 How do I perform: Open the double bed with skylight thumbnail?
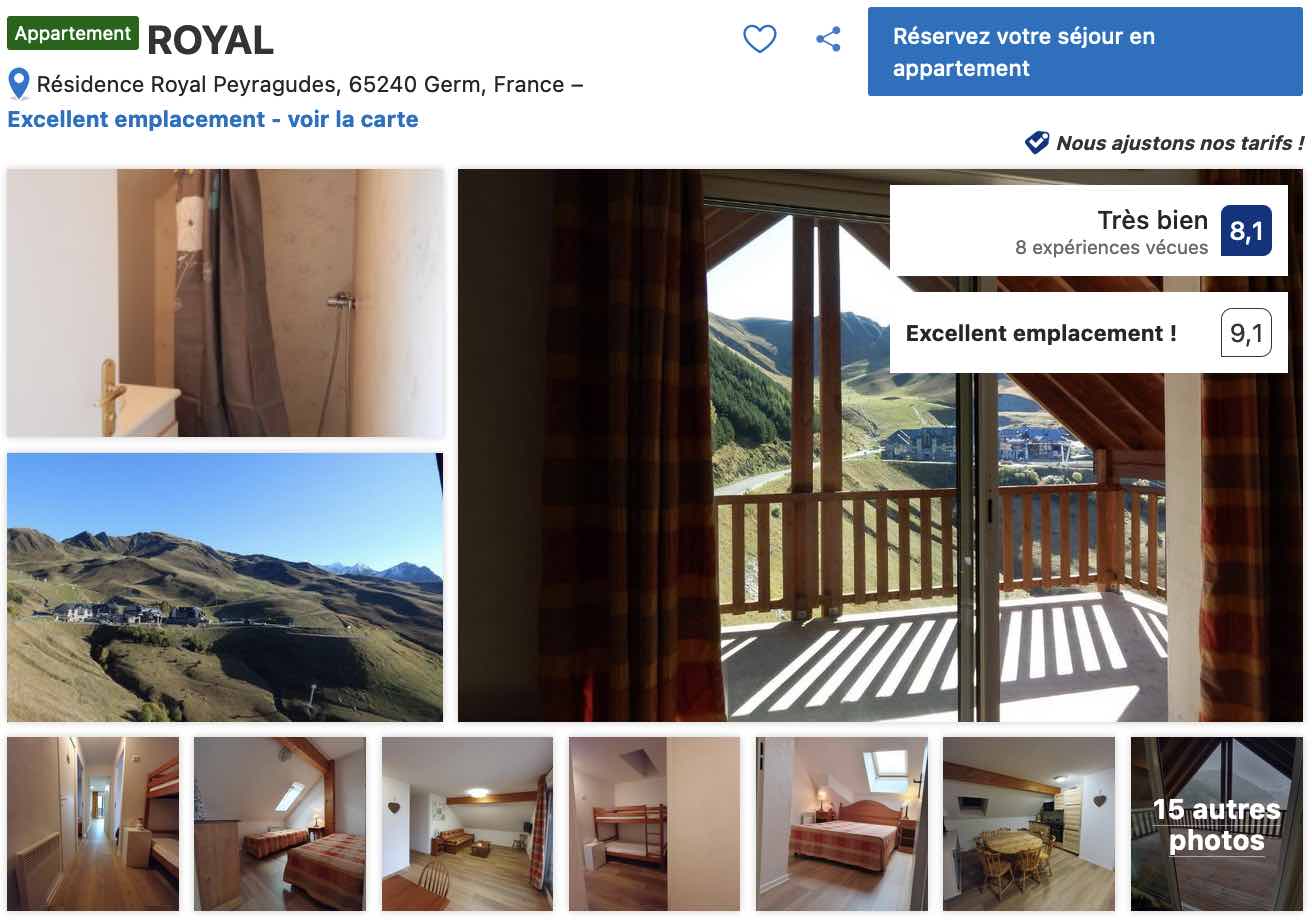pyautogui.click(x=842, y=824)
